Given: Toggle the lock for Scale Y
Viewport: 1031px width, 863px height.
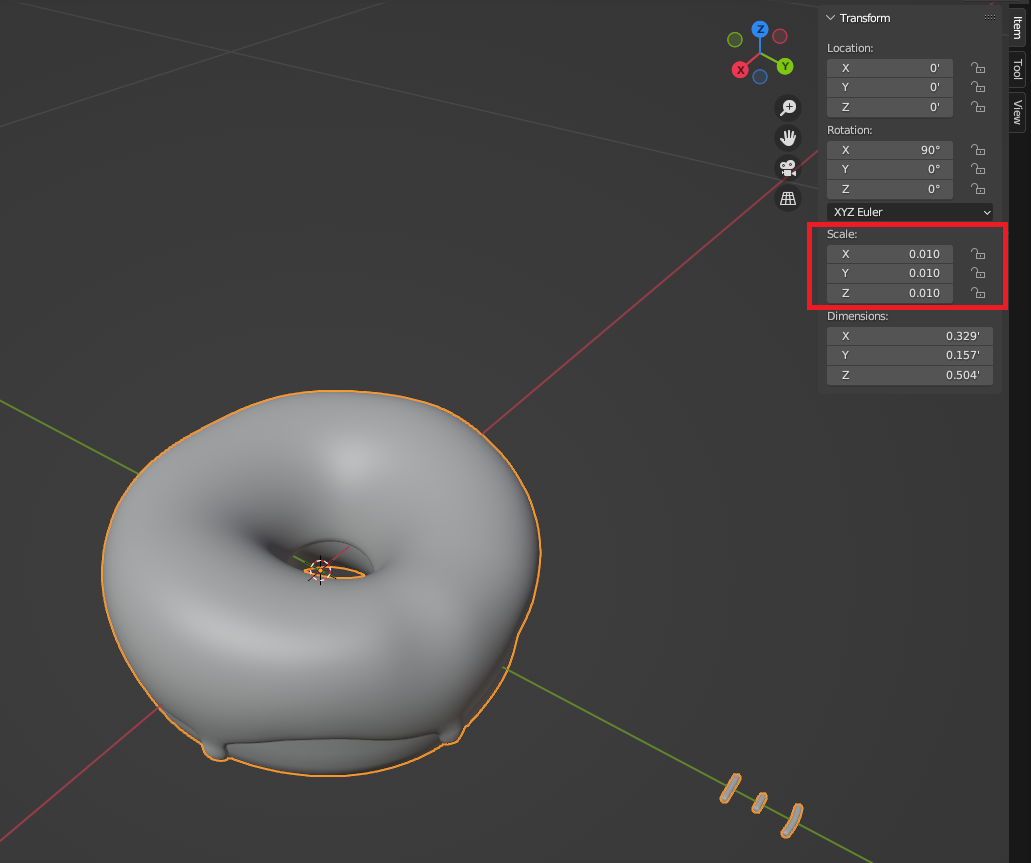Looking at the screenshot, I should (978, 273).
